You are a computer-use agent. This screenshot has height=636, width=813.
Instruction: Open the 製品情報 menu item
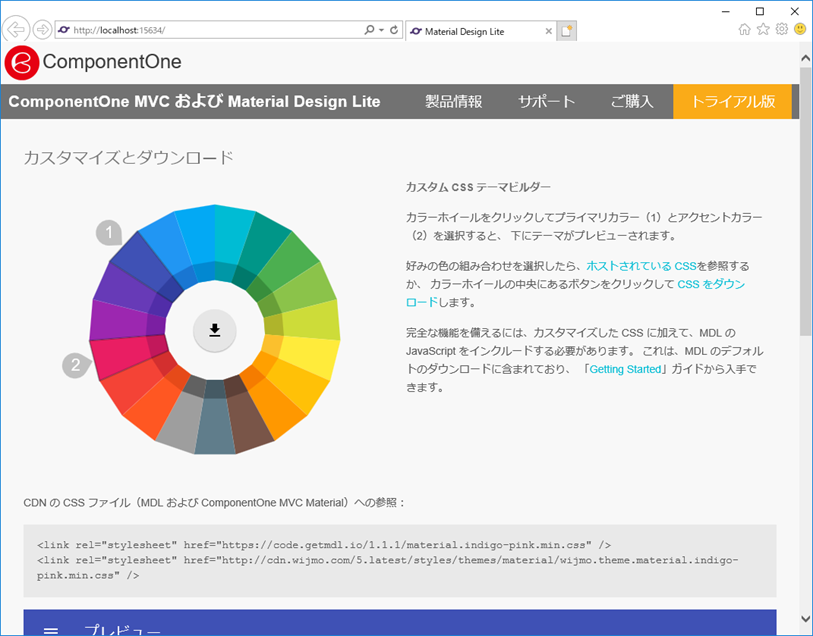[x=454, y=102]
